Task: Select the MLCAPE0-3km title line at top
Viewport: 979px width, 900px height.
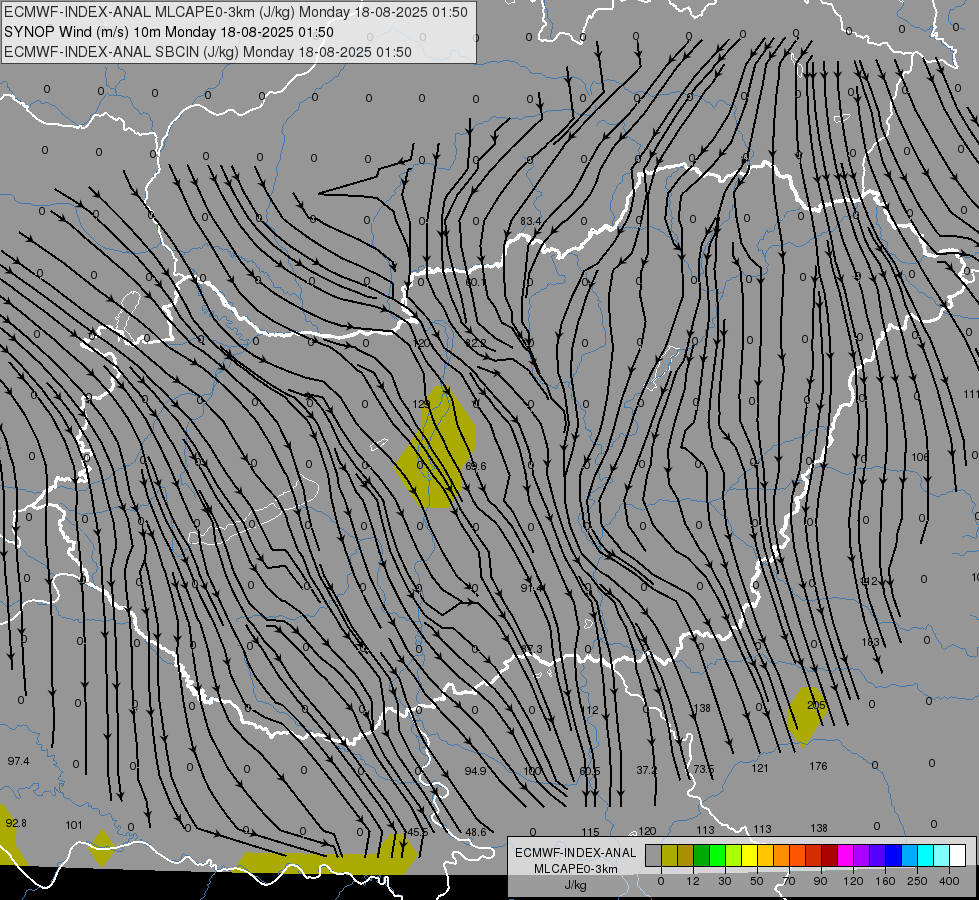Action: [235, 12]
